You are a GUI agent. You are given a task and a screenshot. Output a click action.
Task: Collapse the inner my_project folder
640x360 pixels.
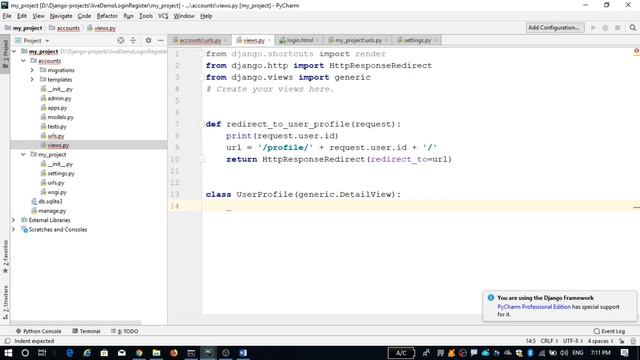(x=23, y=155)
